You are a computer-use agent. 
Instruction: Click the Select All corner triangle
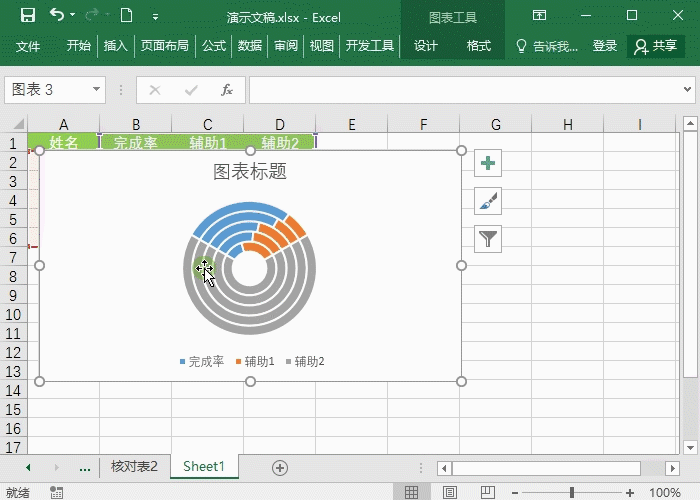click(x=17, y=124)
